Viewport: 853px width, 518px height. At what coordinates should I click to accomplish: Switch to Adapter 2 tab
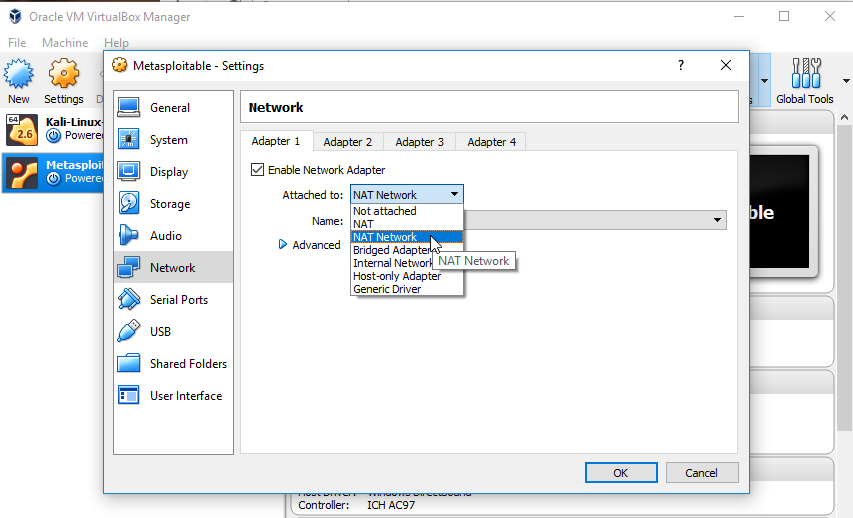click(348, 142)
